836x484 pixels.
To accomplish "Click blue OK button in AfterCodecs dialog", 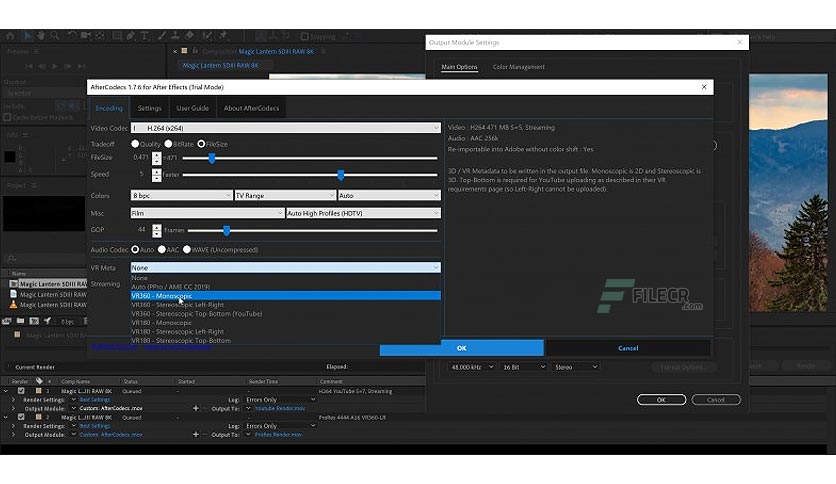I will pos(462,348).
